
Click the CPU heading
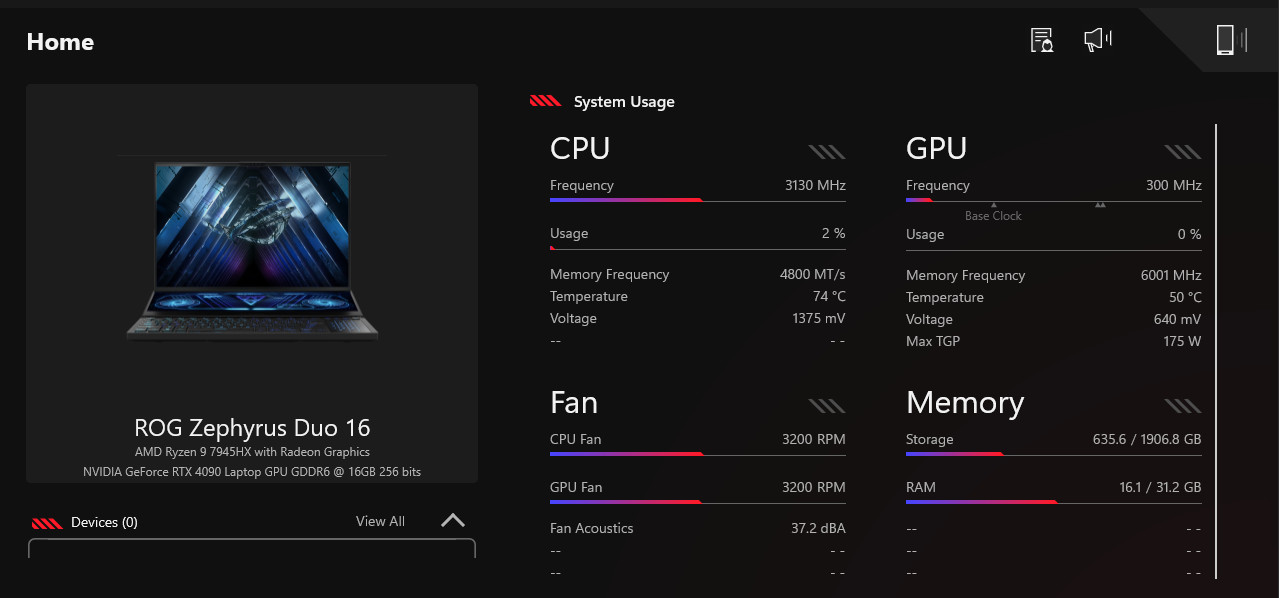click(x=580, y=148)
